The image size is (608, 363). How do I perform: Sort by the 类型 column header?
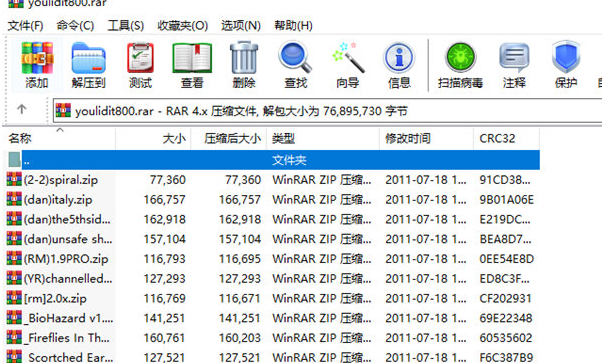tap(323, 138)
